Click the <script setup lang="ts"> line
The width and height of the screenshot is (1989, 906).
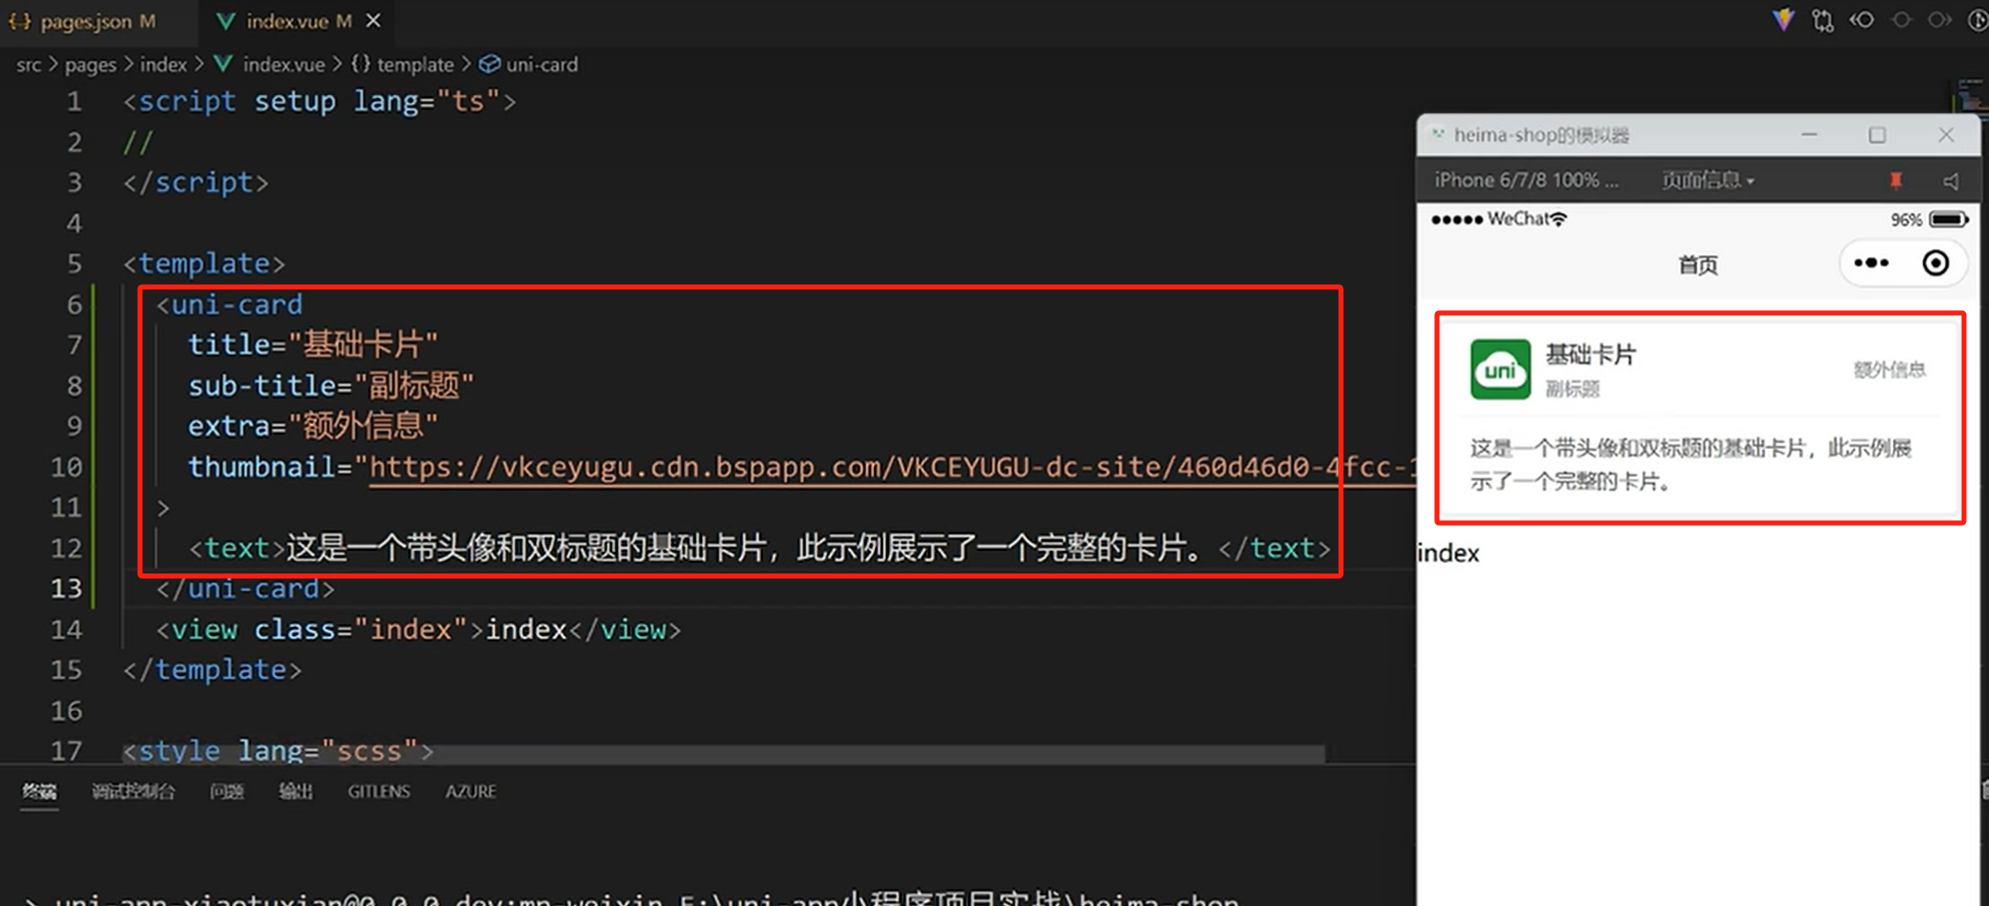coord(320,101)
